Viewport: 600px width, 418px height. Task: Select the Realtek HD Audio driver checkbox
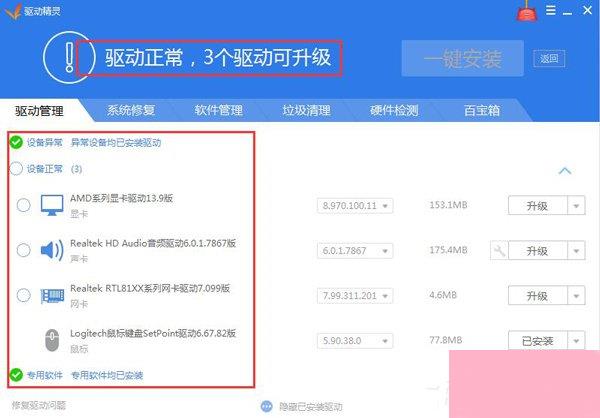(24, 250)
